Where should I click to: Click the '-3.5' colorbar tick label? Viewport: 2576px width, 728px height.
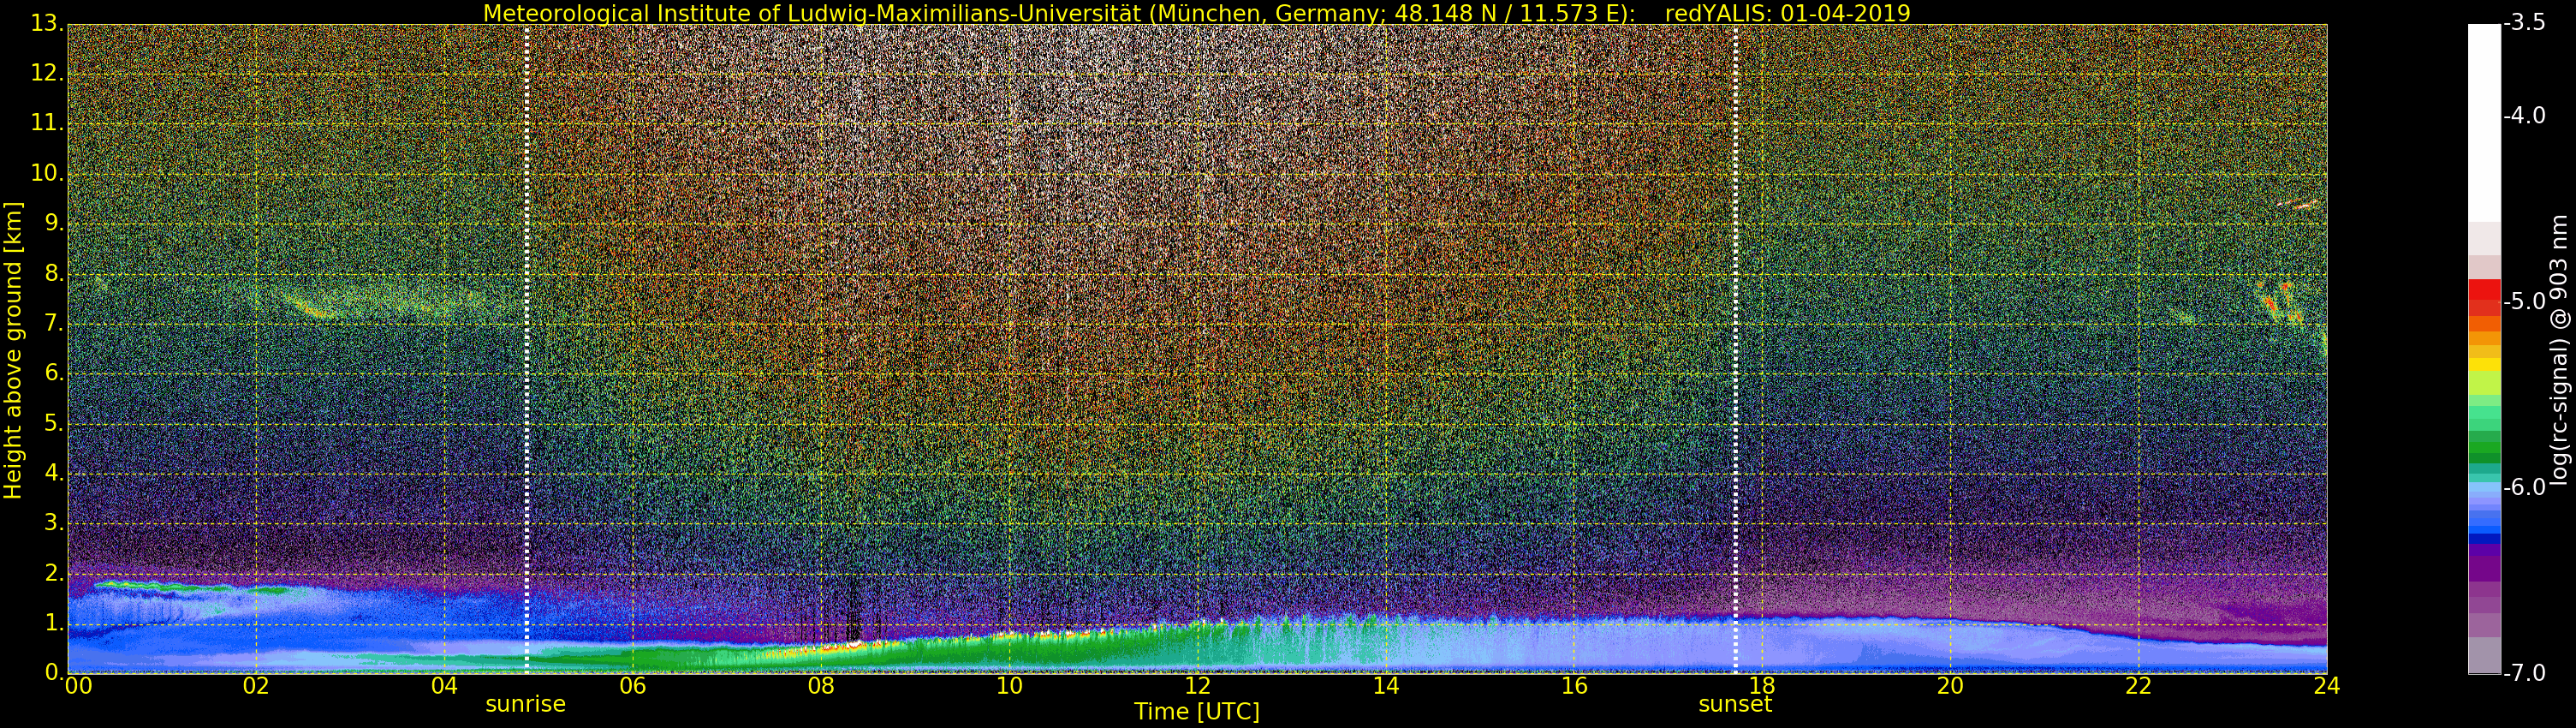[x=2525, y=23]
